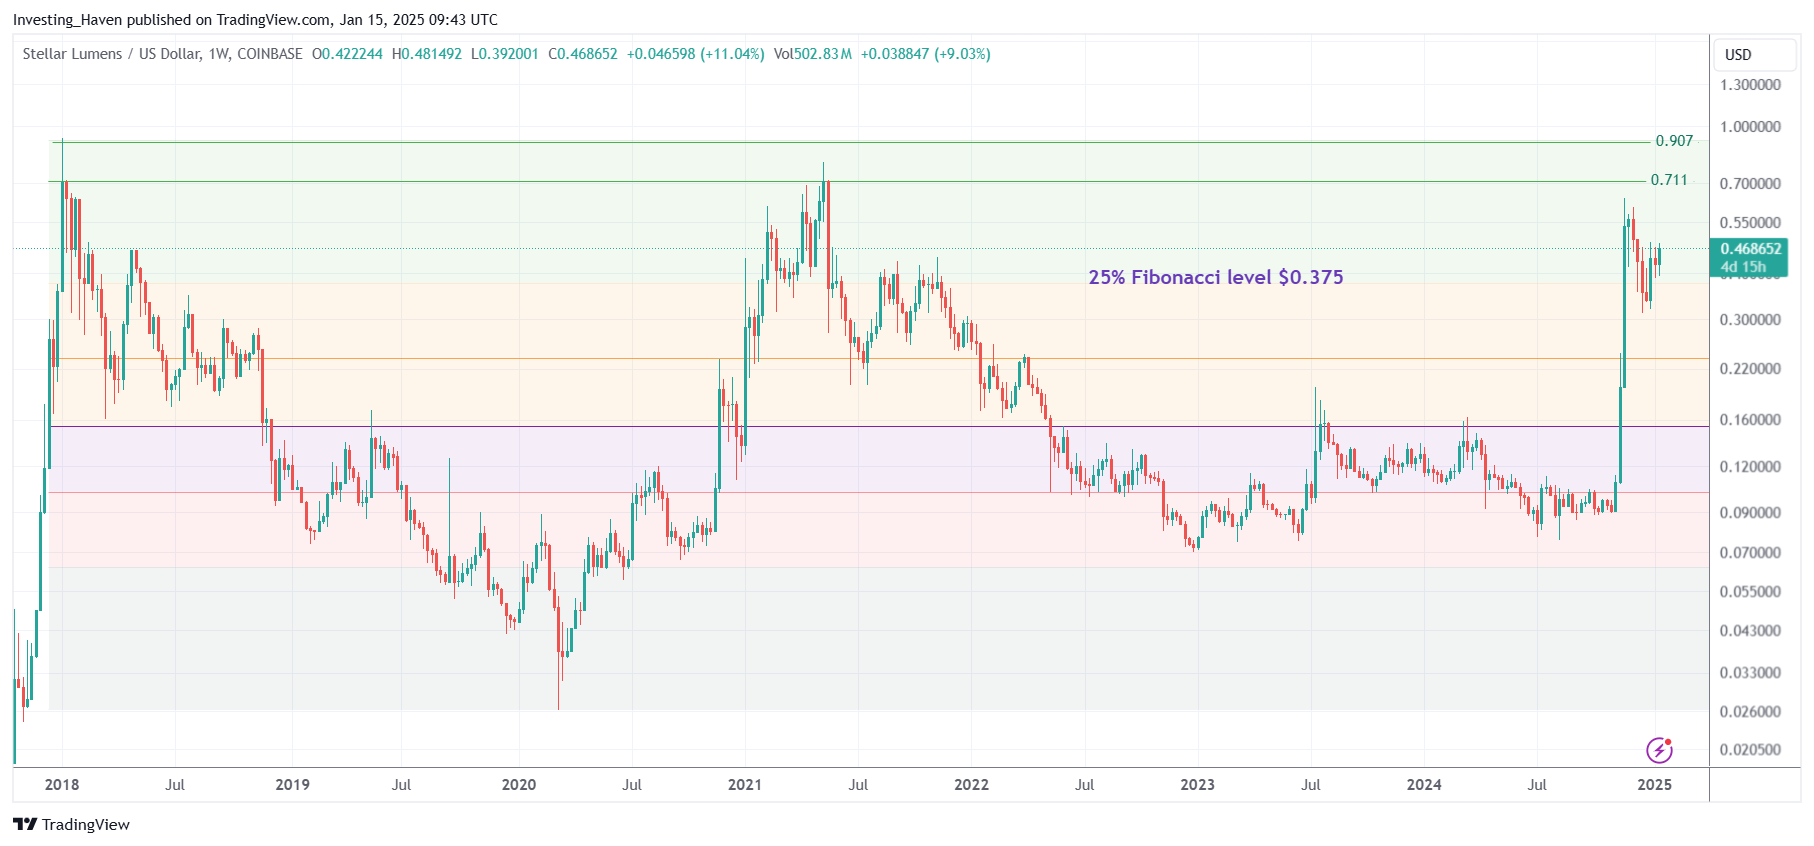The width and height of the screenshot is (1814, 846).
Task: Click the purple lightning flash icon
Action: tap(1659, 749)
